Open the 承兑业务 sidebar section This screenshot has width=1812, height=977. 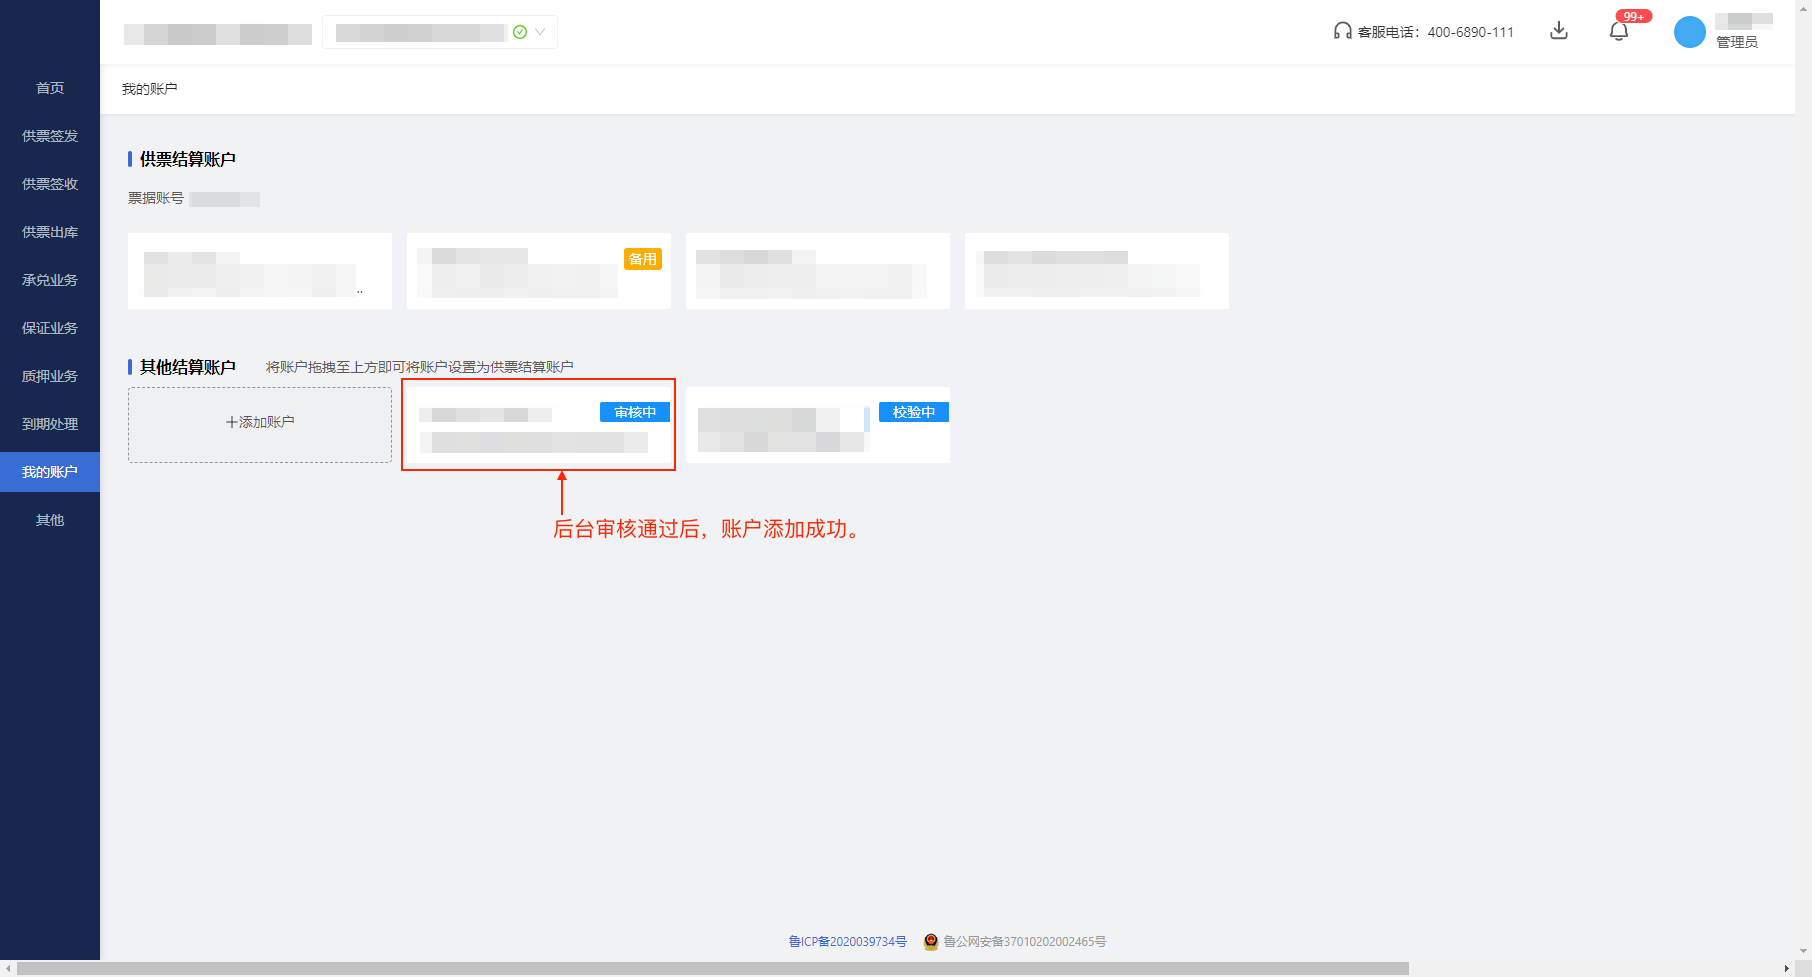pyautogui.click(x=49, y=279)
